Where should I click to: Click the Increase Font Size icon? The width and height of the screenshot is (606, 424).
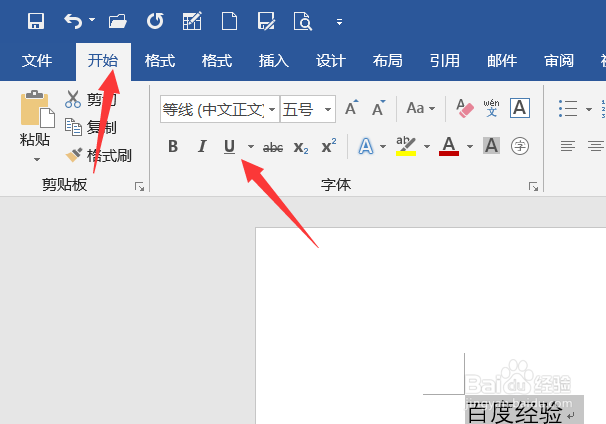pos(352,108)
